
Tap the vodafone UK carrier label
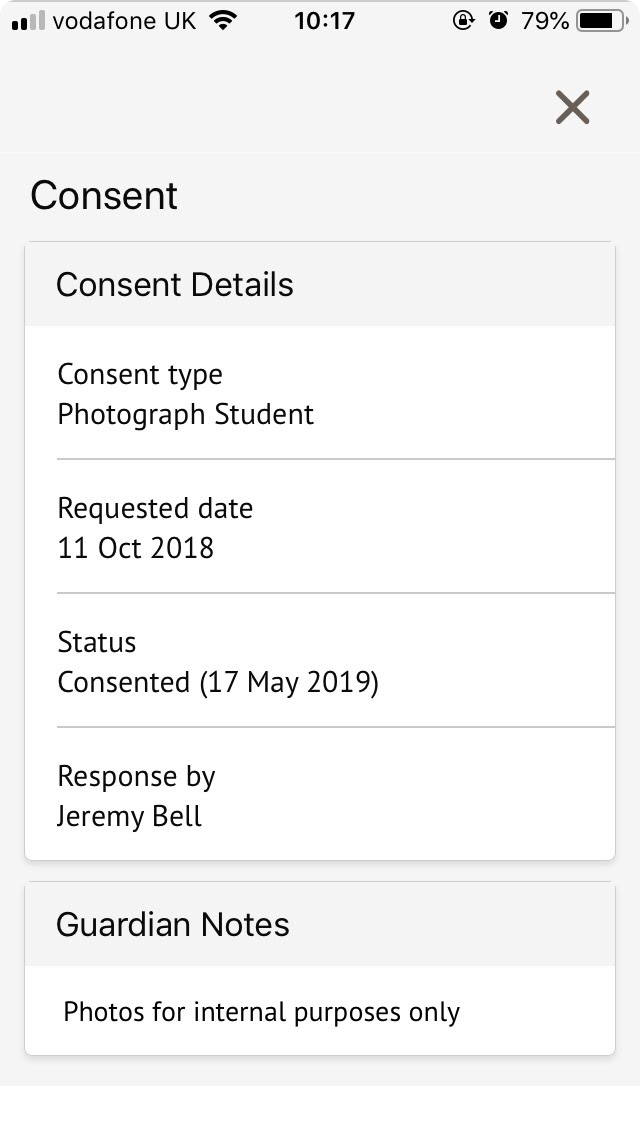[124, 21]
